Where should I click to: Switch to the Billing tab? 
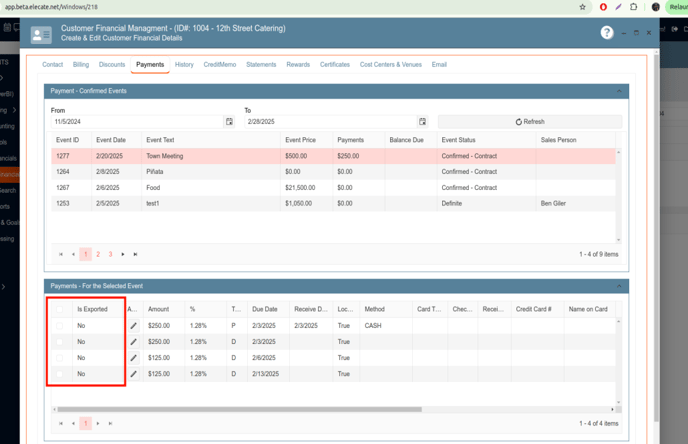tap(81, 64)
